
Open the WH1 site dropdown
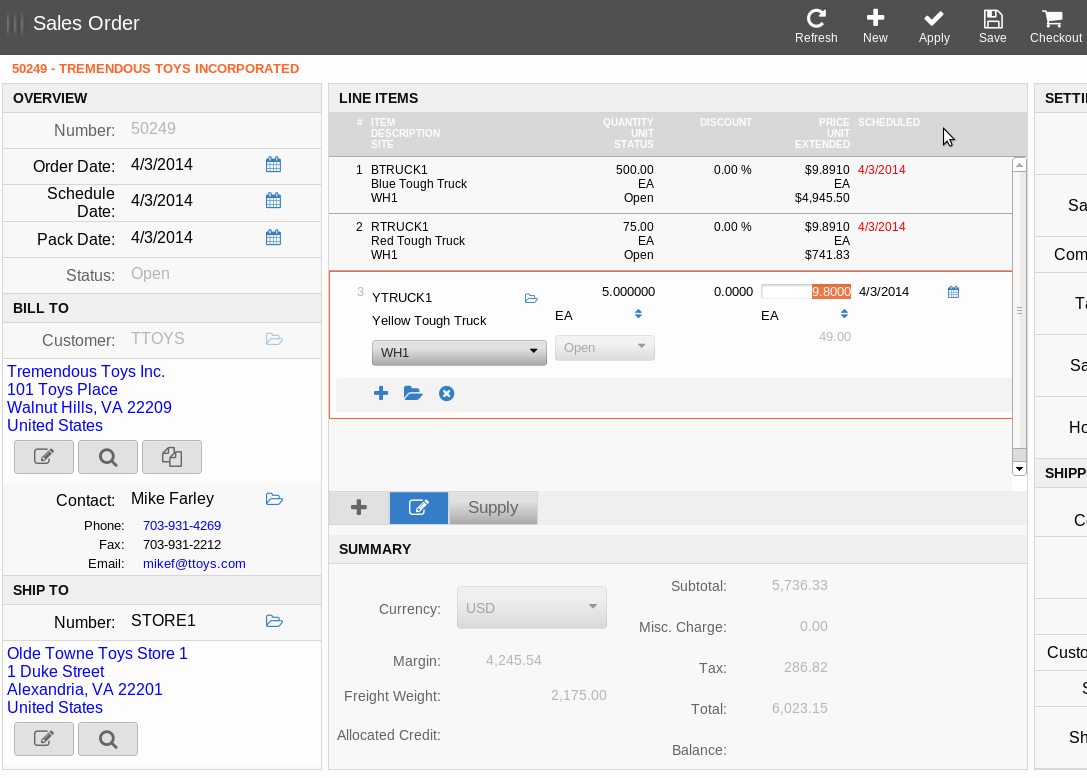(459, 353)
